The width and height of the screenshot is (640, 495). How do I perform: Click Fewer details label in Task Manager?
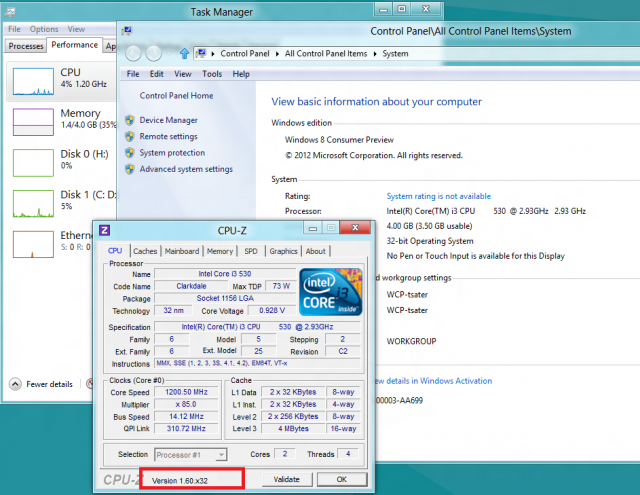tap(49, 384)
